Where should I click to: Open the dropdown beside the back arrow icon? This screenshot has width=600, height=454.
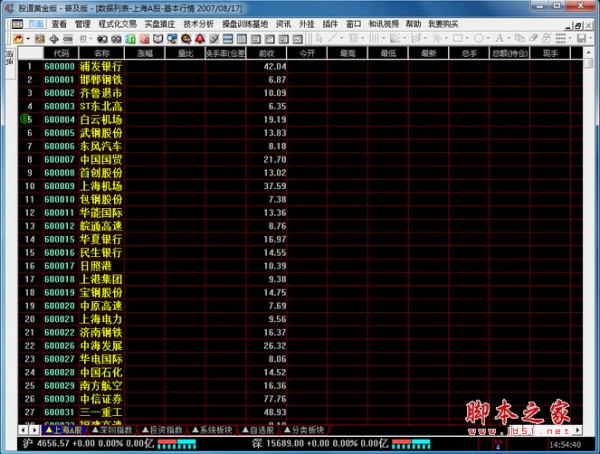[x=28, y=39]
